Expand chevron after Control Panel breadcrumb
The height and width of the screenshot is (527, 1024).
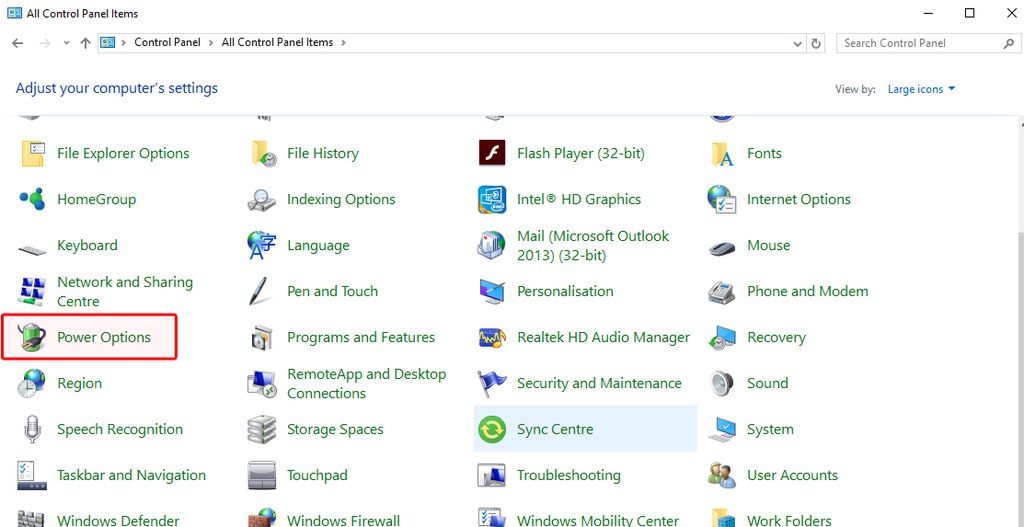(210, 42)
